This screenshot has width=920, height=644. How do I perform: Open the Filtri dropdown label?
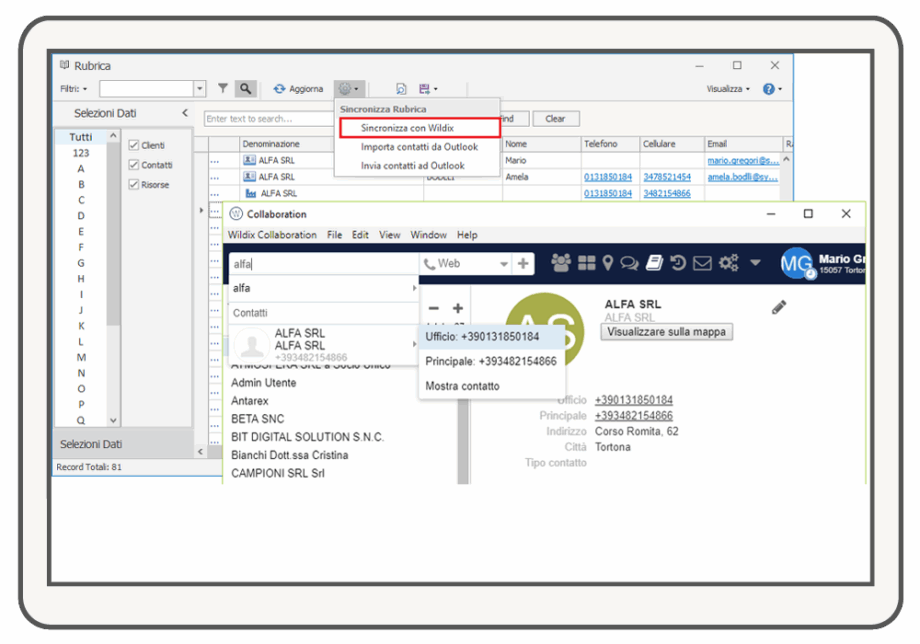pos(73,89)
